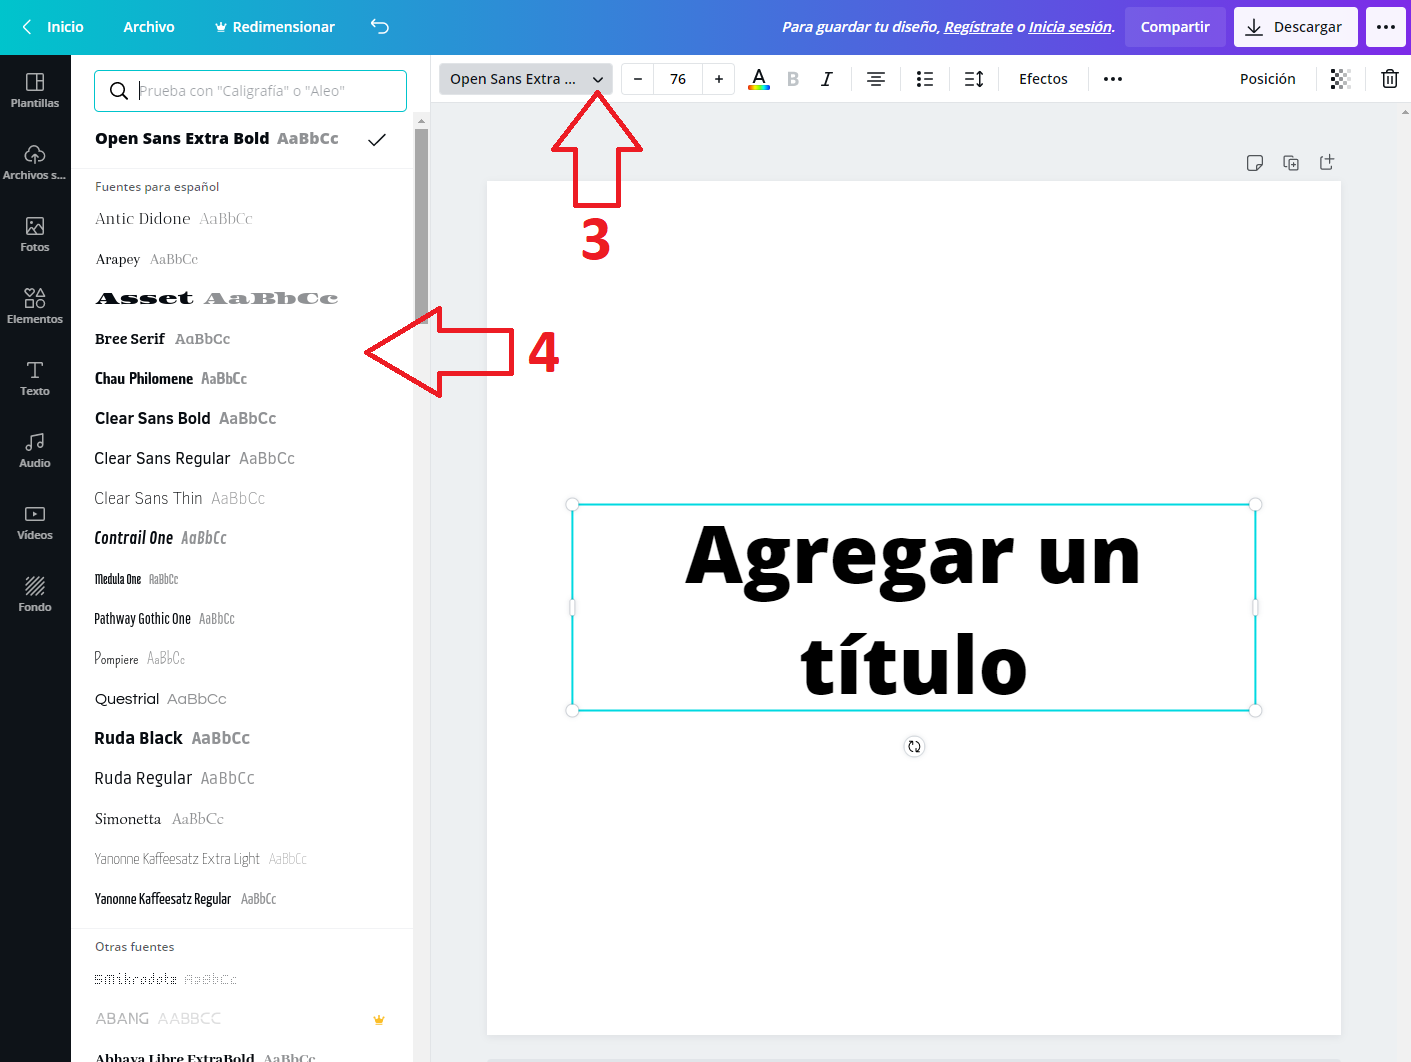
Task: Open more text options ellipsis
Action: coord(1113,79)
